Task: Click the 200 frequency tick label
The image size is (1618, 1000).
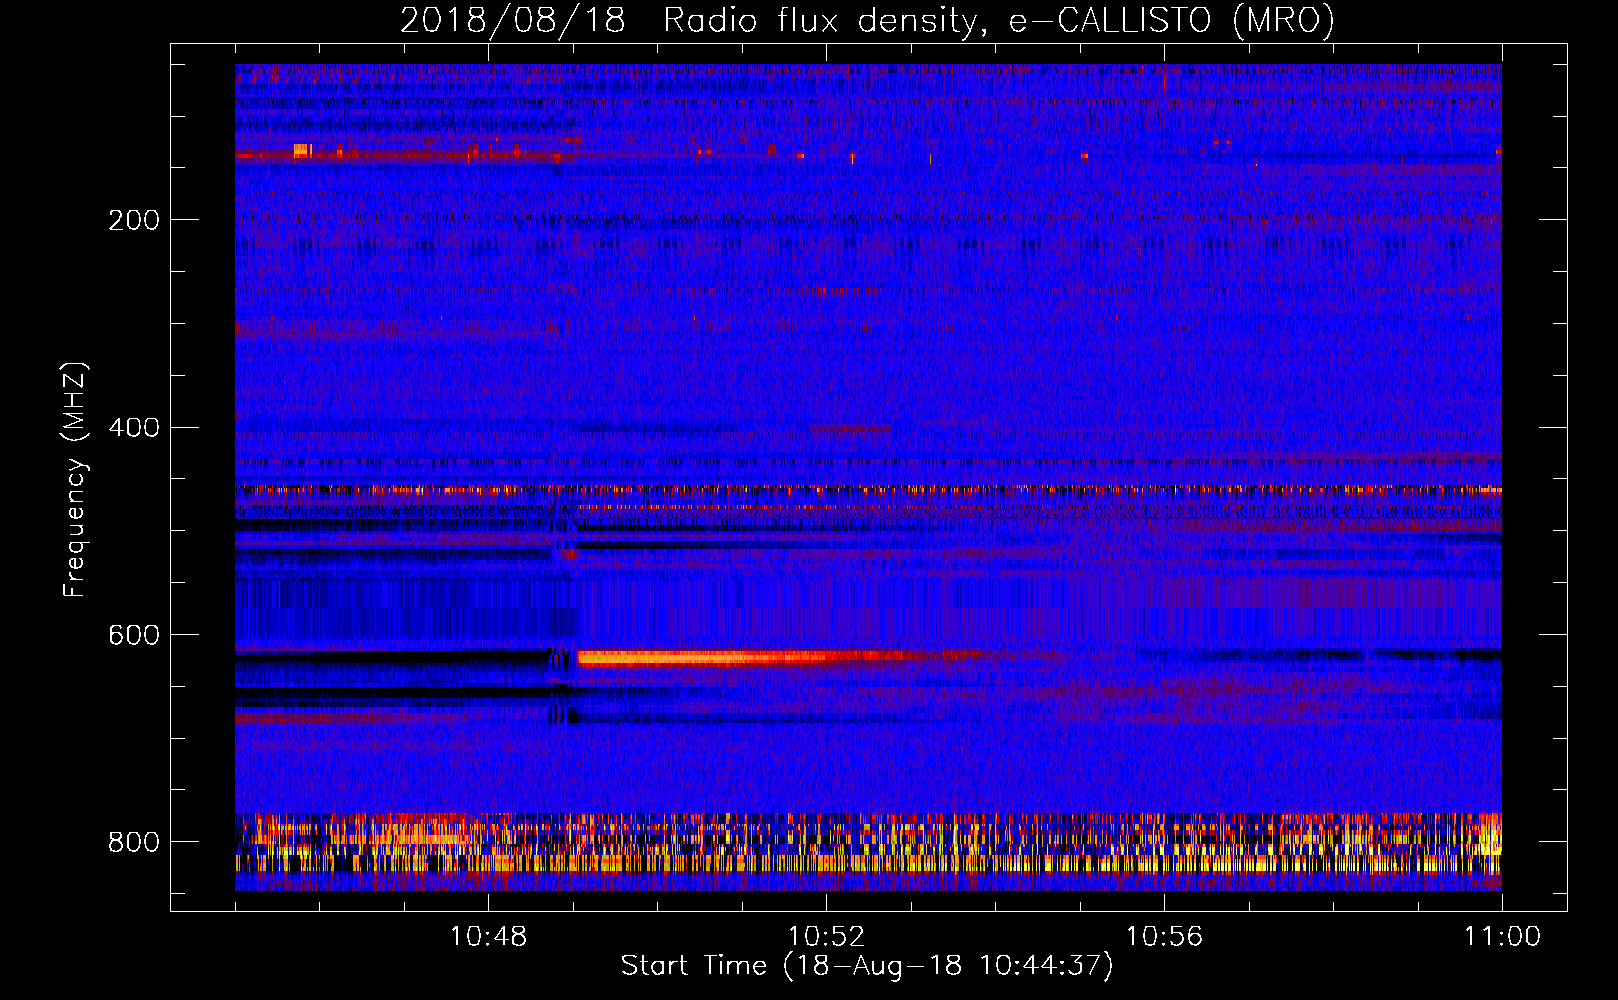Action: pos(134,220)
